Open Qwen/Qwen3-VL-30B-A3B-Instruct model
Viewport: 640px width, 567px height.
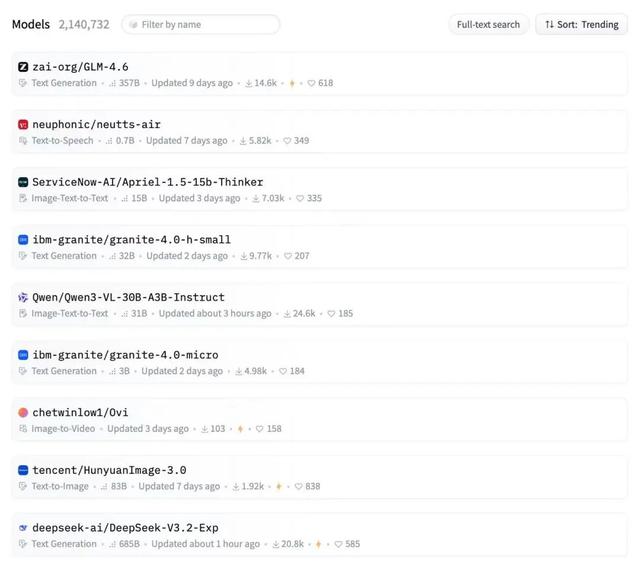pos(129,297)
